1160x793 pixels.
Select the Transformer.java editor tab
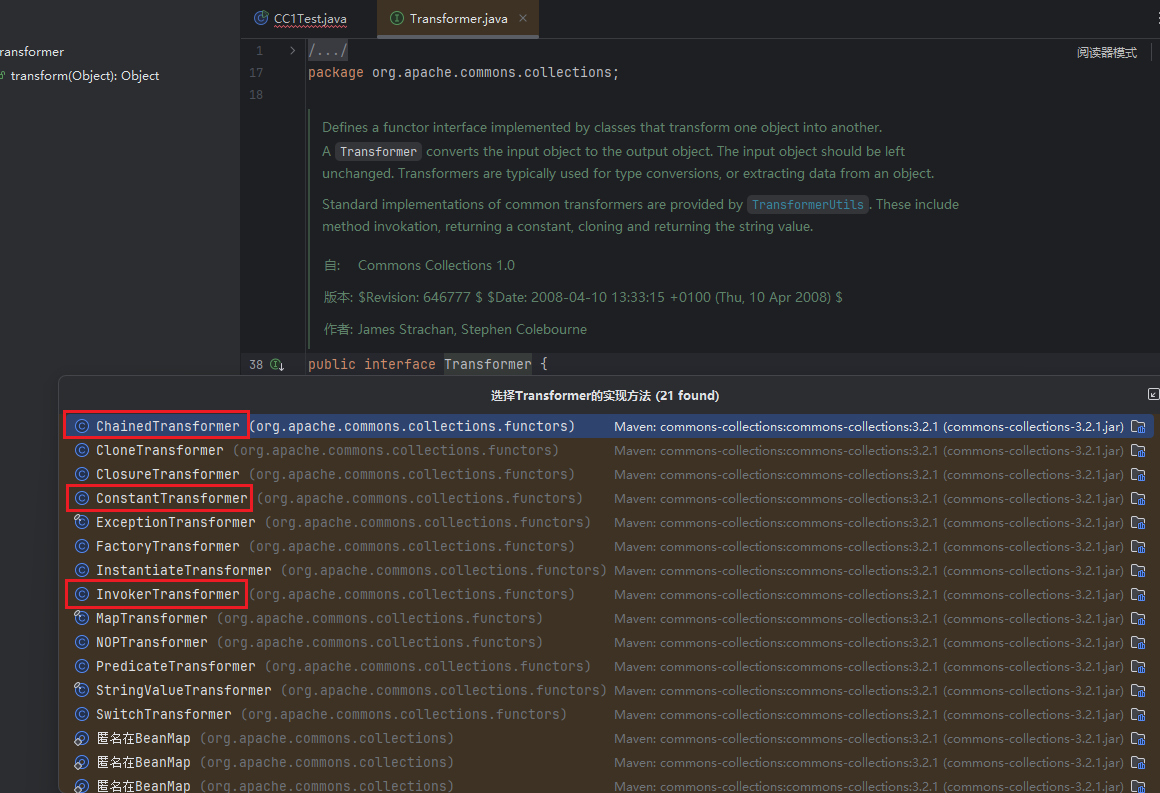click(x=458, y=19)
